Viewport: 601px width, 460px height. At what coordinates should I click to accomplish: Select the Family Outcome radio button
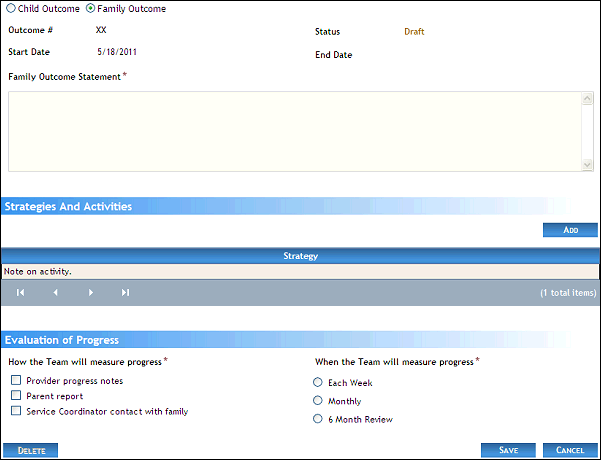tap(91, 9)
